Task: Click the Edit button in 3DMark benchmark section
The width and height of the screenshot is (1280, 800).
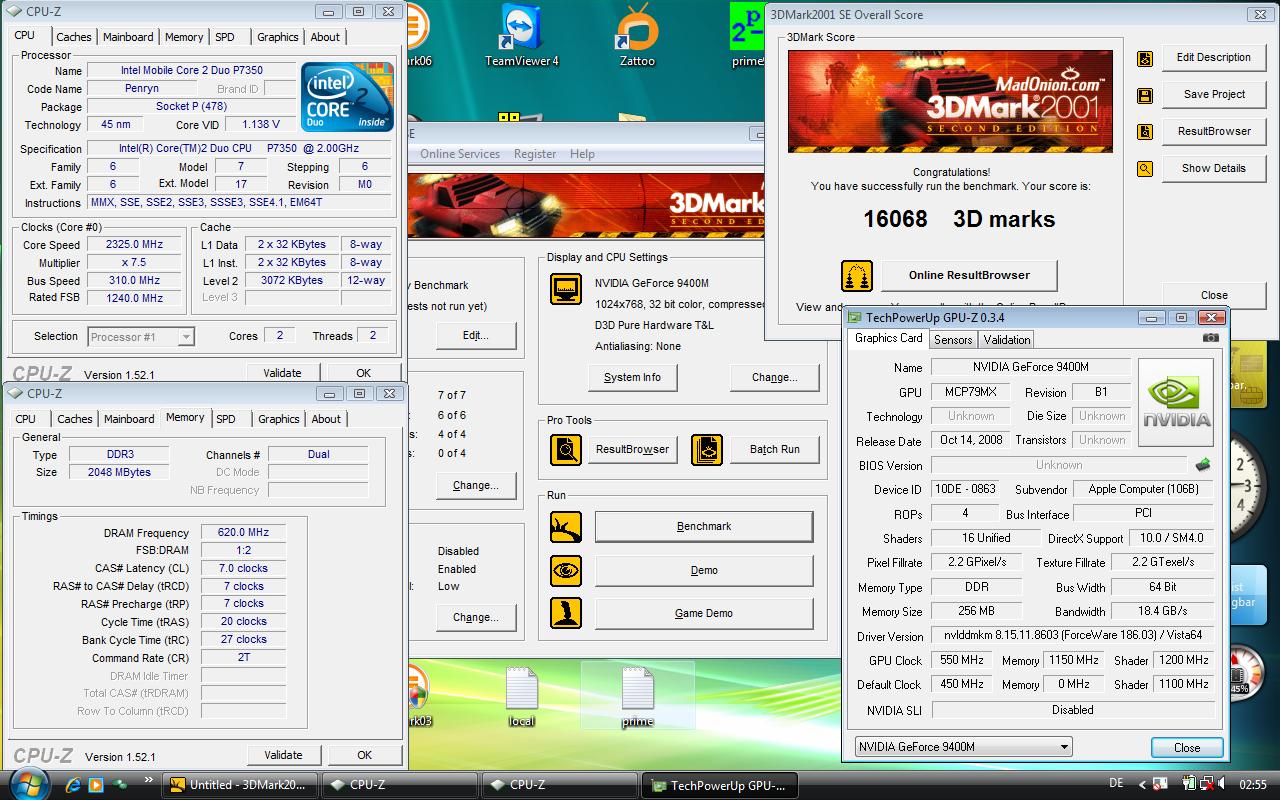Action: pyautogui.click(x=476, y=335)
